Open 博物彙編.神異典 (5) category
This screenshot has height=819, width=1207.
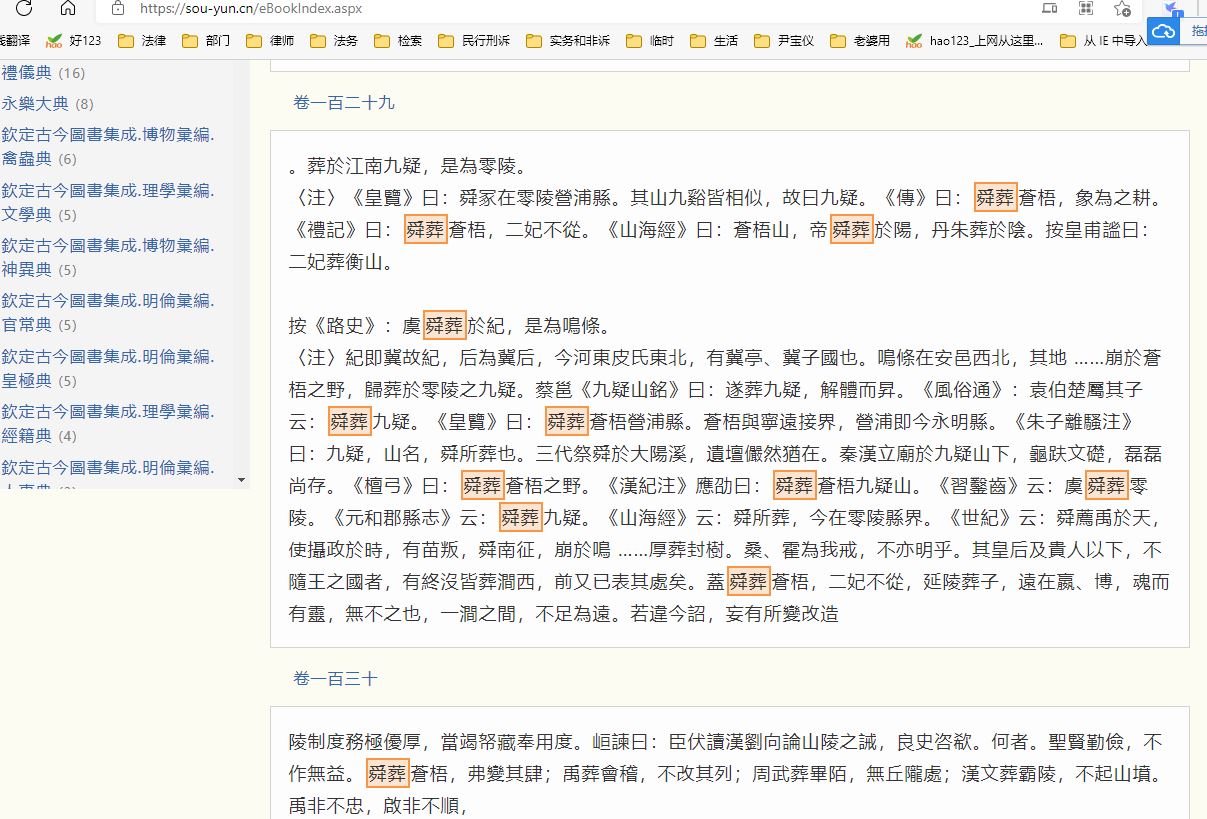click(108, 257)
